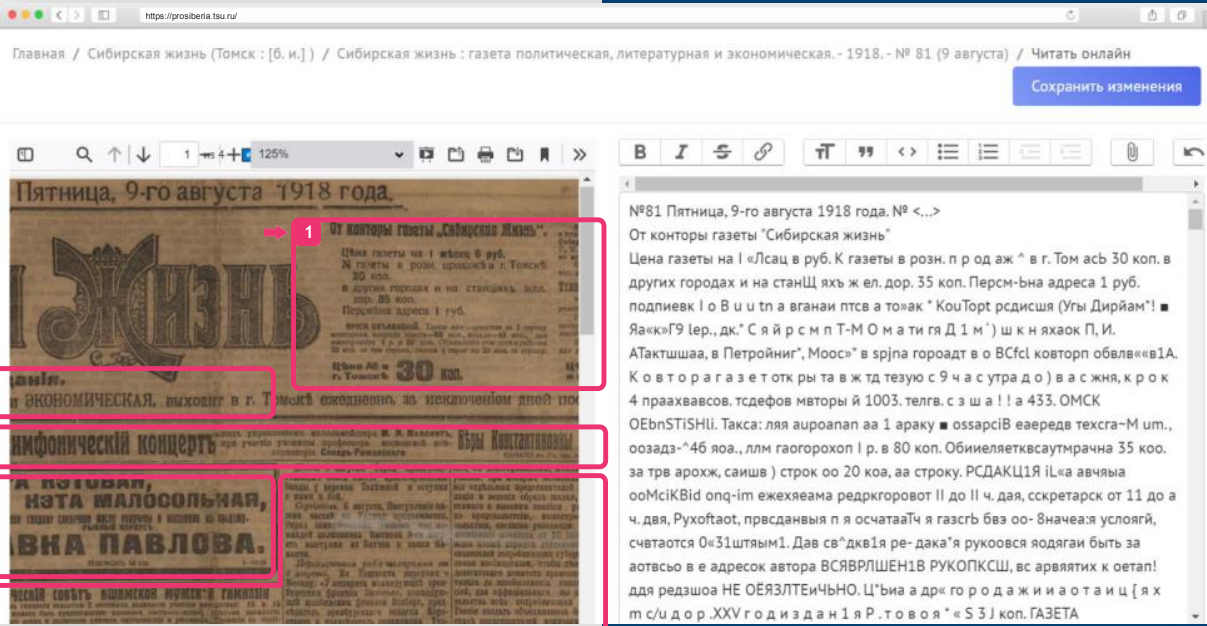Toggle the PDF viewer sidebar
1207x626 pixels.
click(26, 154)
